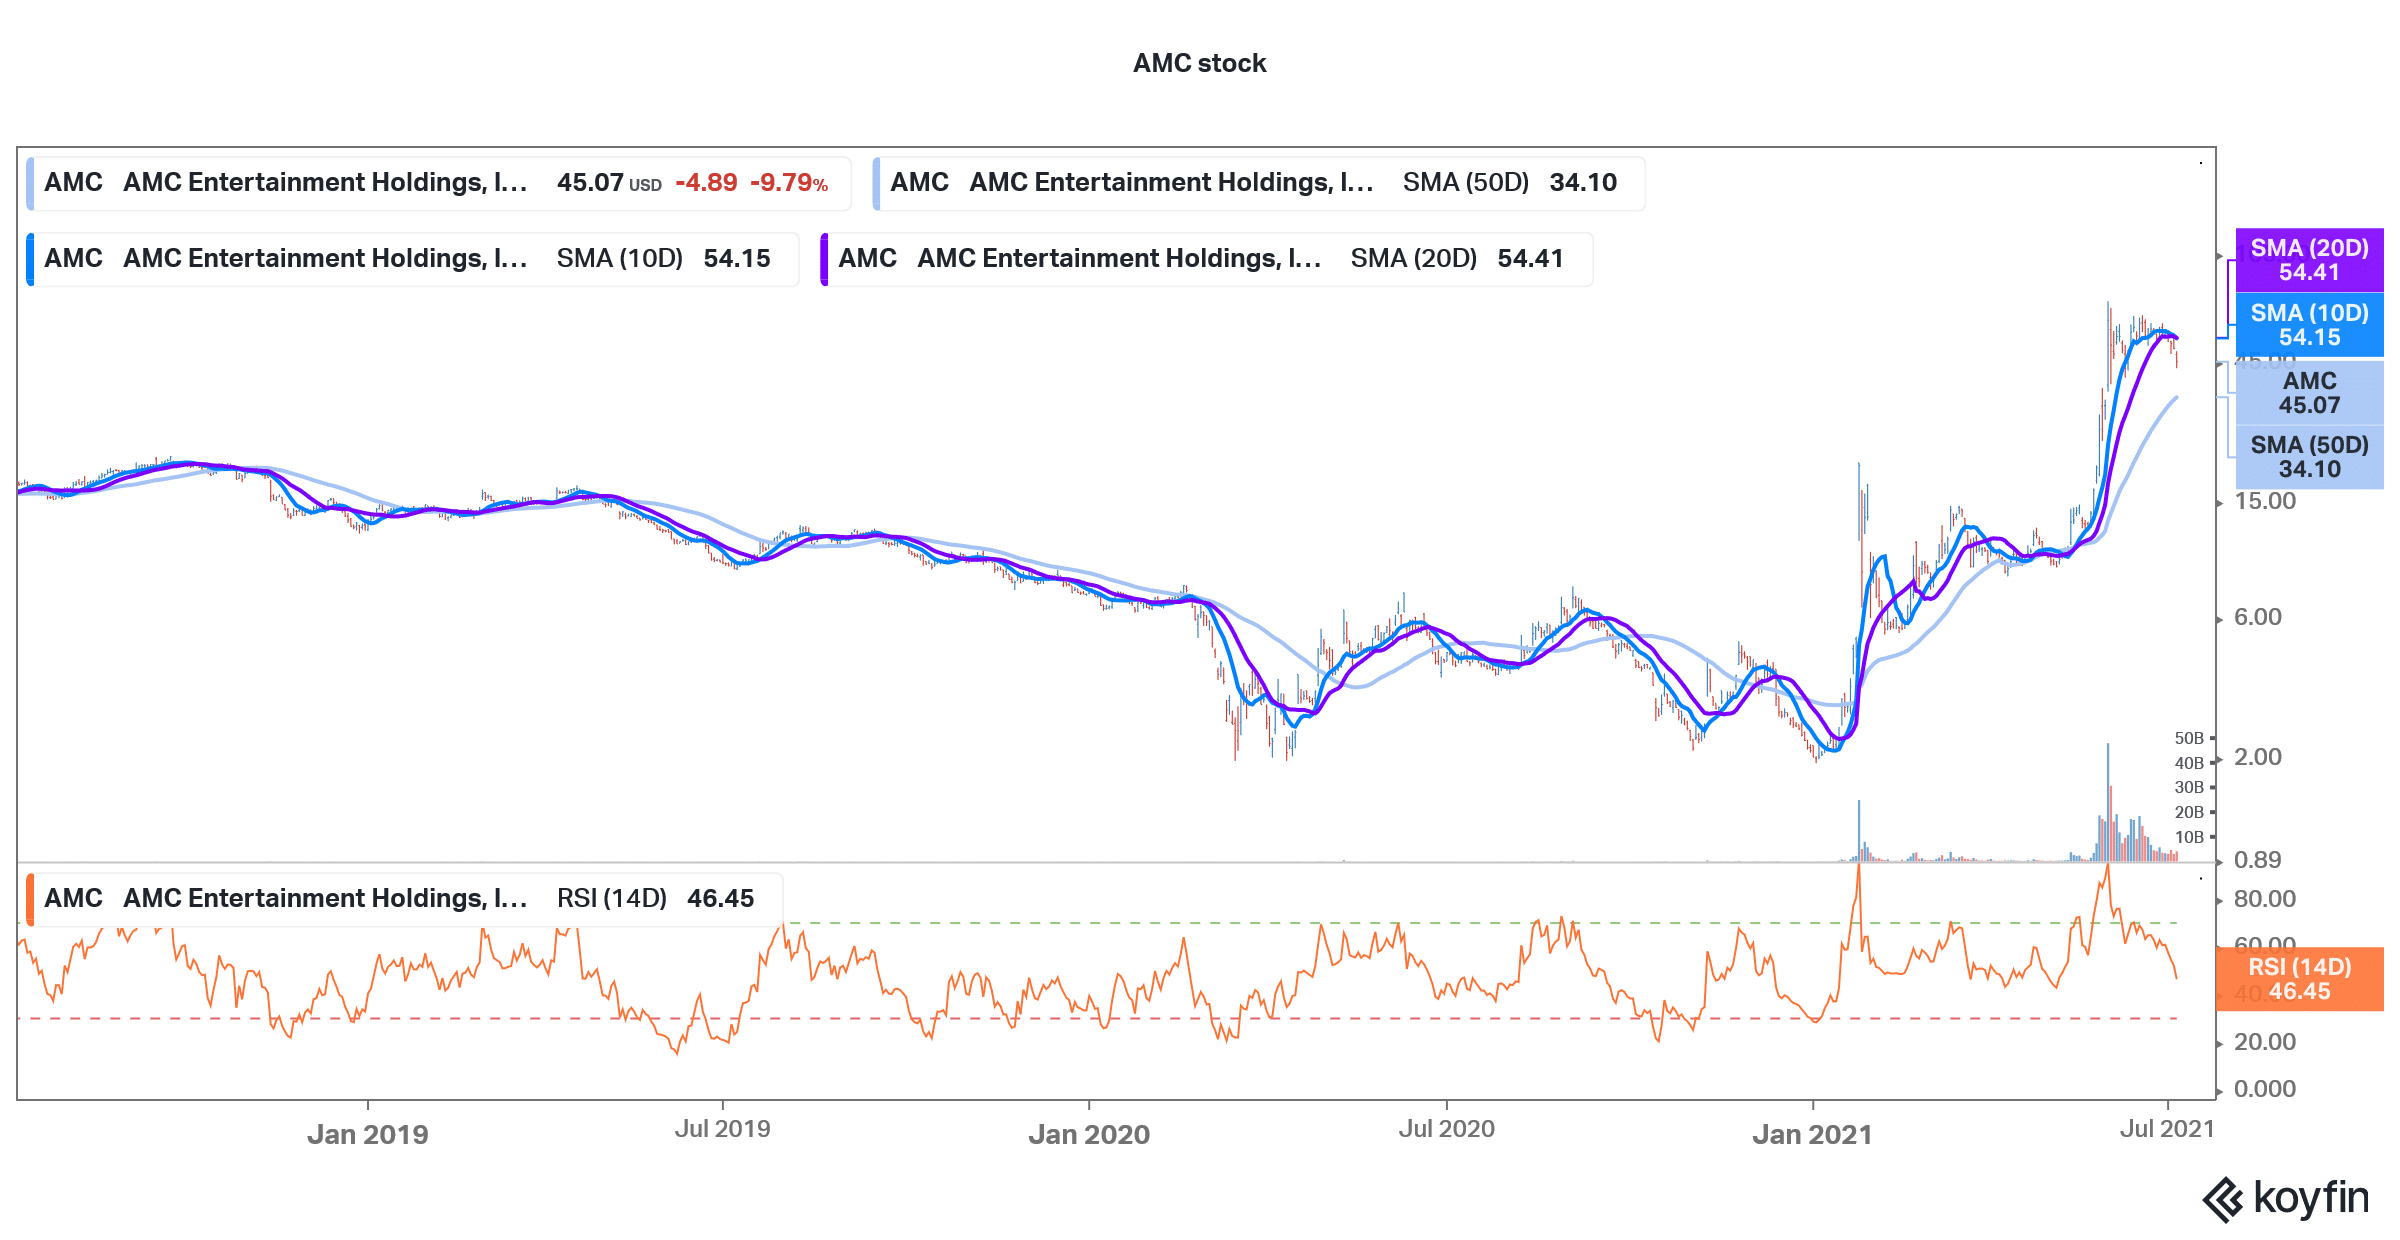This screenshot has height=1240, width=2400.
Task: Click the Jan 2019 time axis label
Action: pos(368,1134)
